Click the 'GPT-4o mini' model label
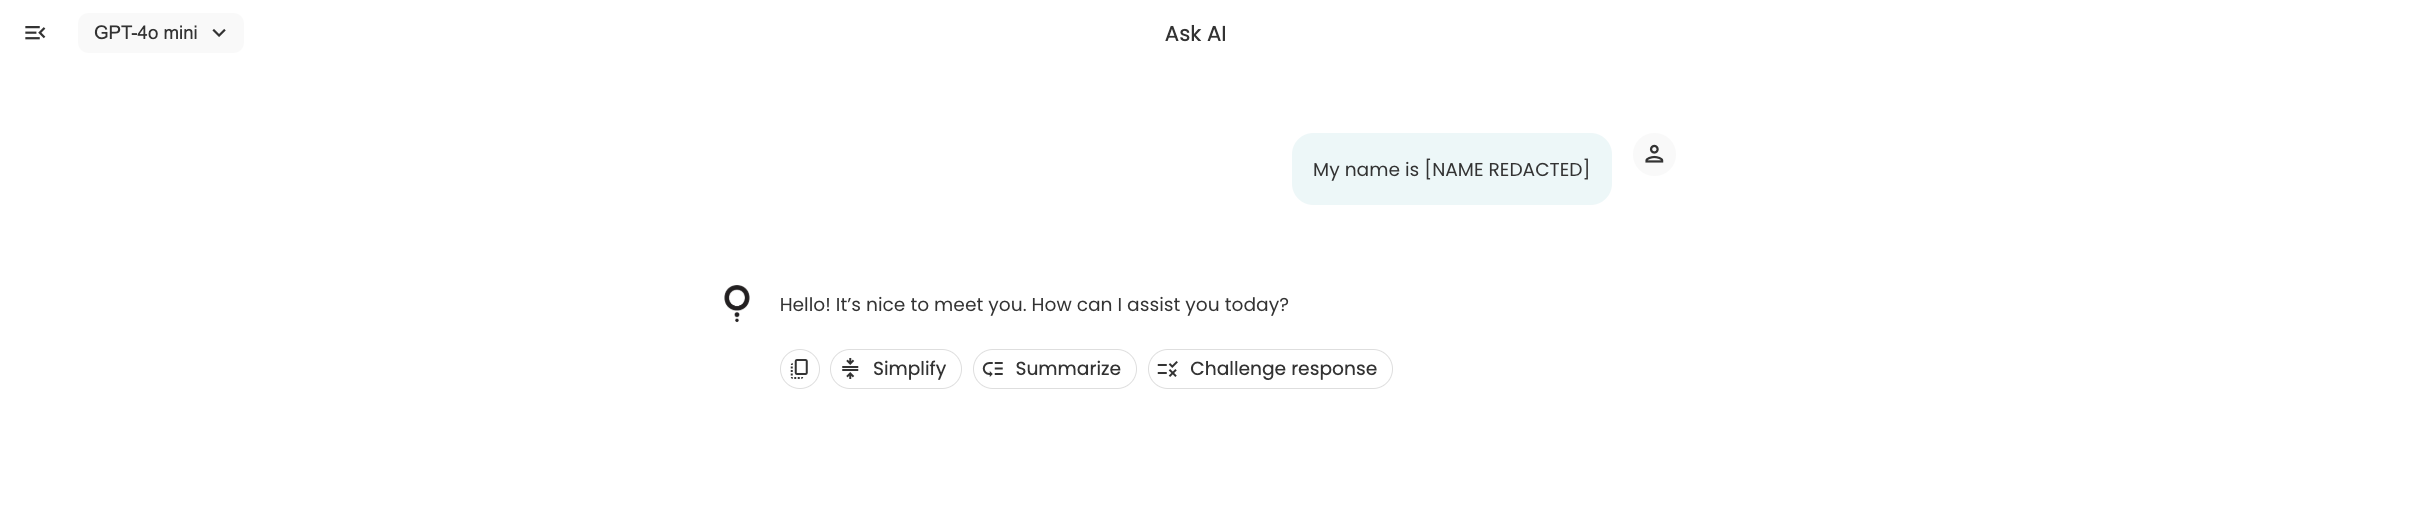Image resolution: width=2410 pixels, height=517 pixels. [146, 33]
